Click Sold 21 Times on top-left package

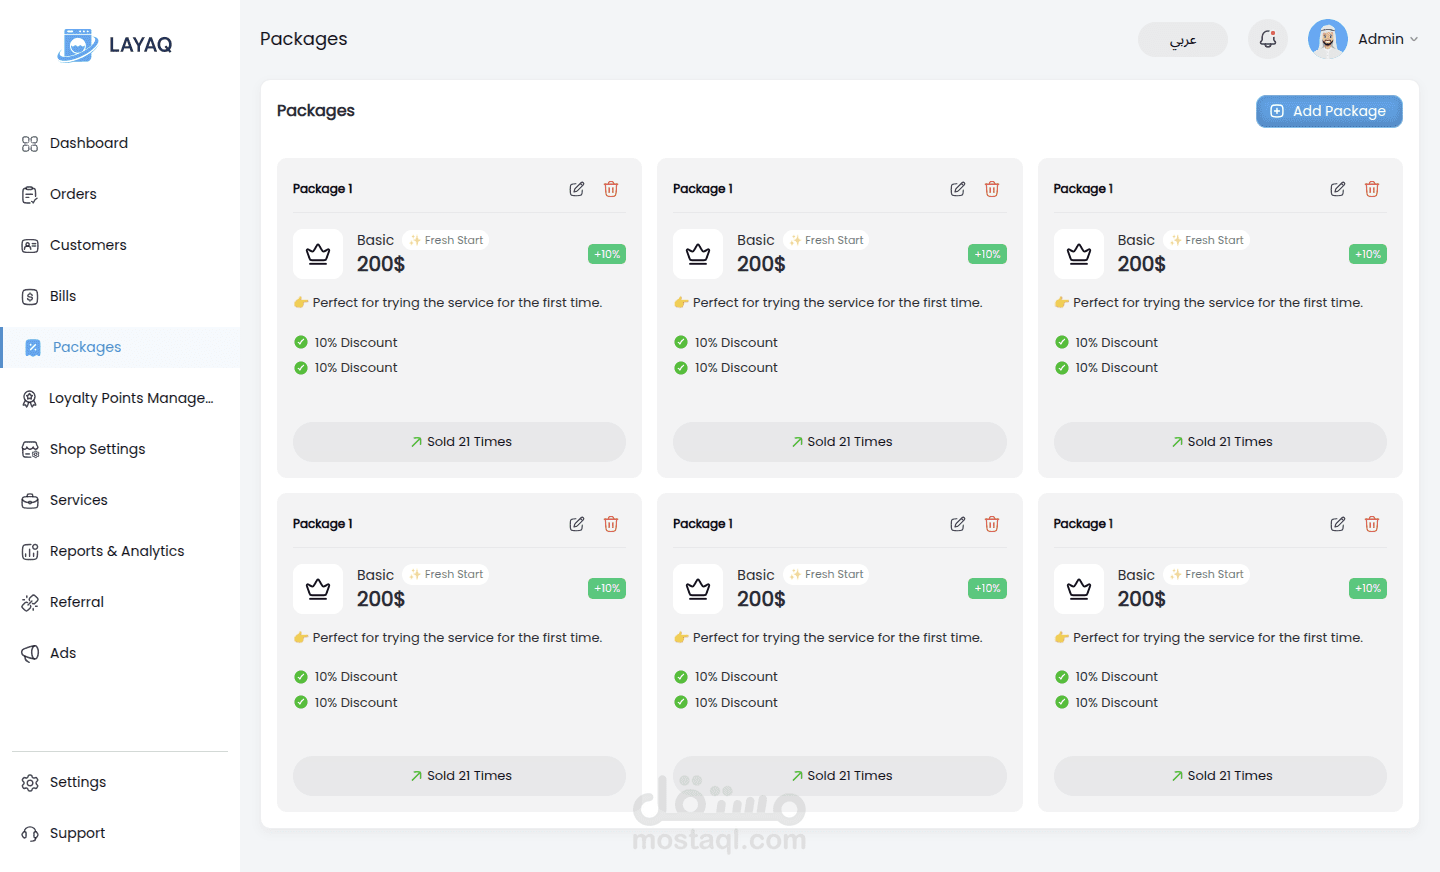[x=460, y=442]
